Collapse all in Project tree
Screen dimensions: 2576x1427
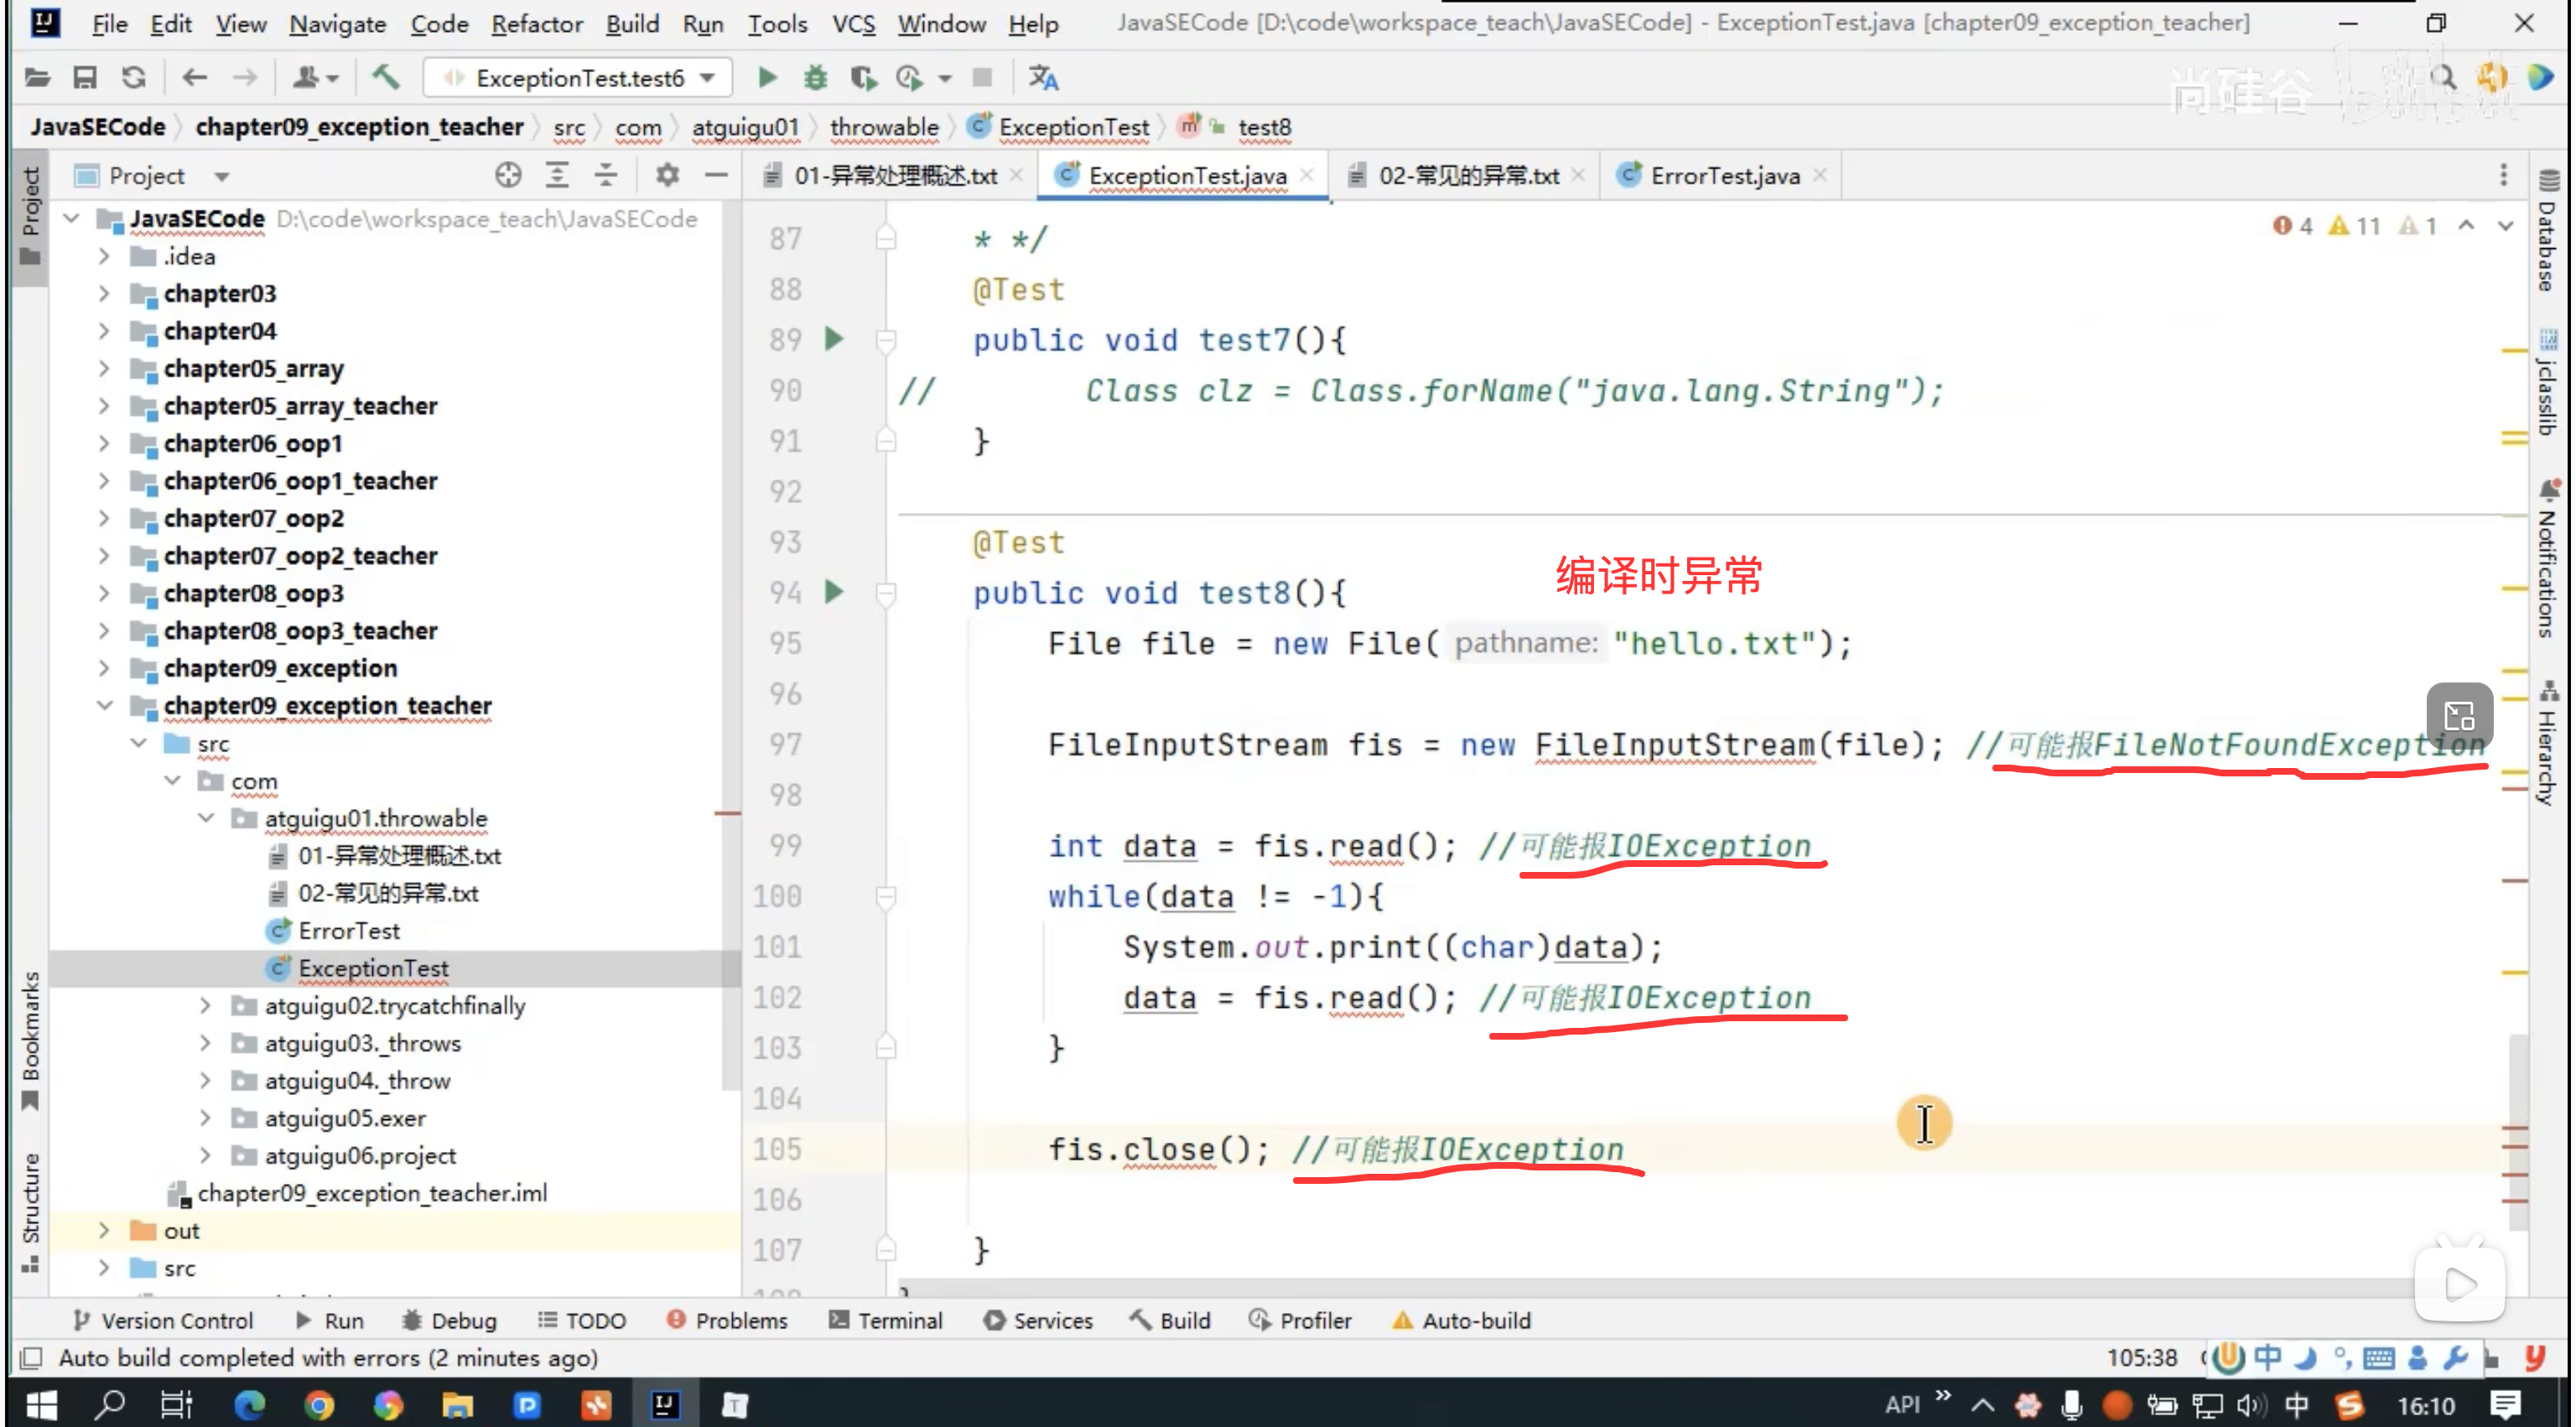[x=606, y=175]
